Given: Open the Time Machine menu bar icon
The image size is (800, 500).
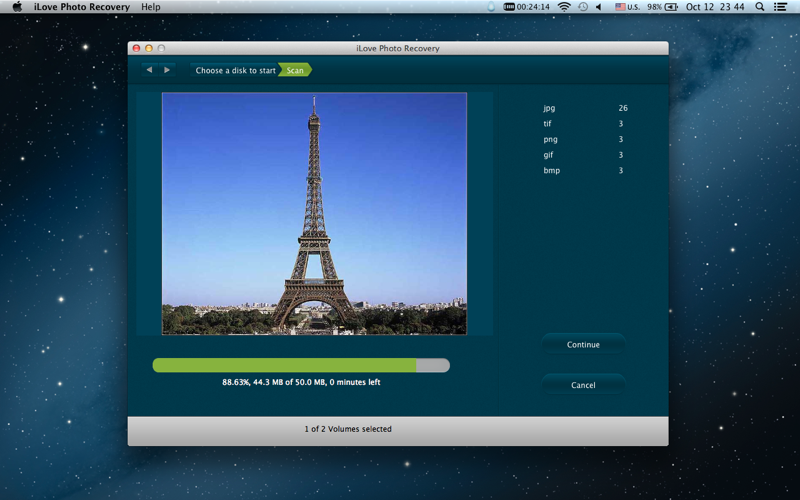Looking at the screenshot, I should (583, 7).
